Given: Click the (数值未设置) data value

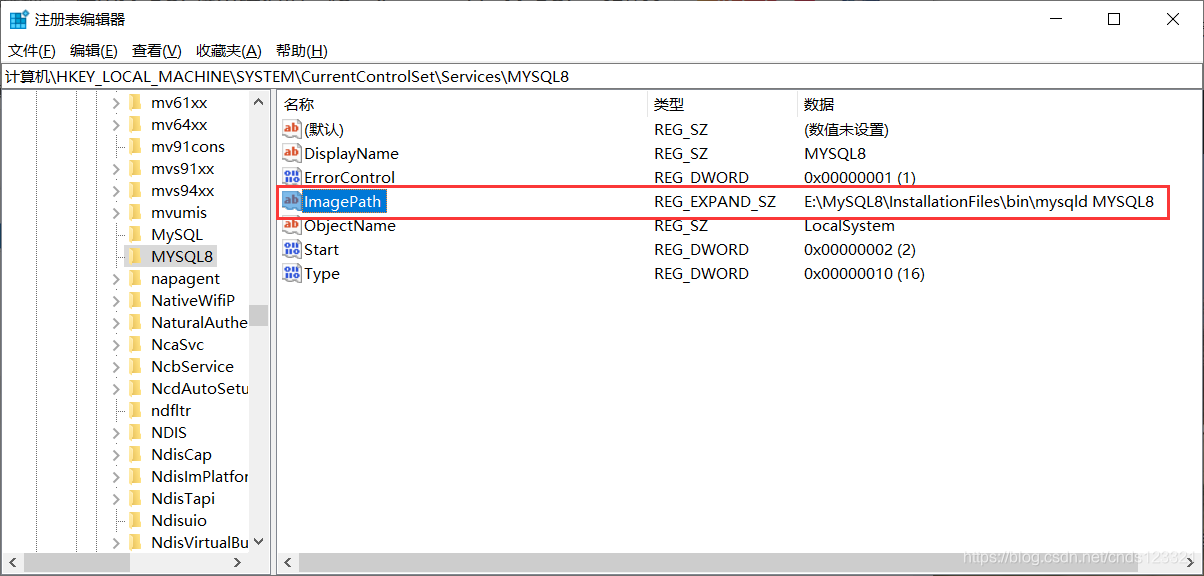Looking at the screenshot, I should (846, 129).
